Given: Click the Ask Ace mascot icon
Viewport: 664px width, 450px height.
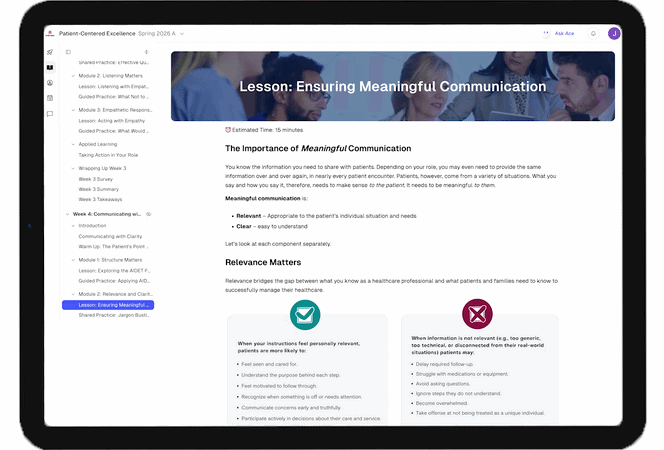Looking at the screenshot, I should (546, 33).
